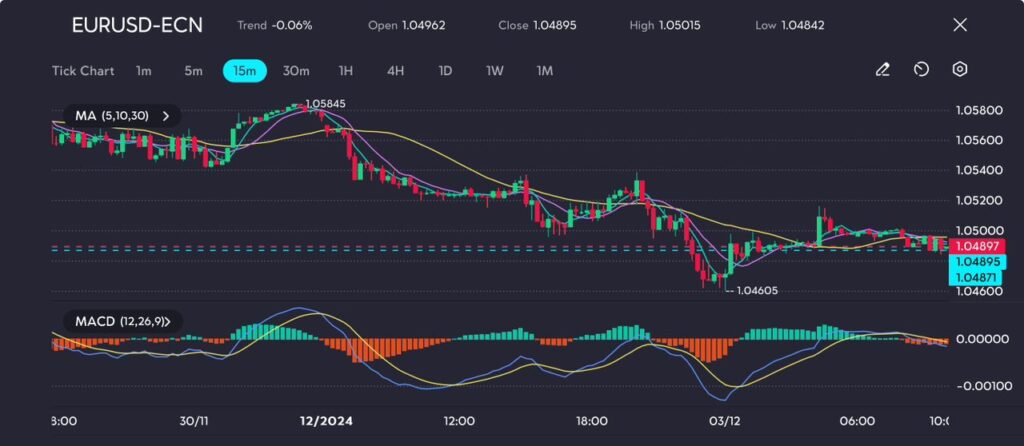The width and height of the screenshot is (1024, 446).
Task: Select the 1W weekly timeframe
Action: coord(495,71)
